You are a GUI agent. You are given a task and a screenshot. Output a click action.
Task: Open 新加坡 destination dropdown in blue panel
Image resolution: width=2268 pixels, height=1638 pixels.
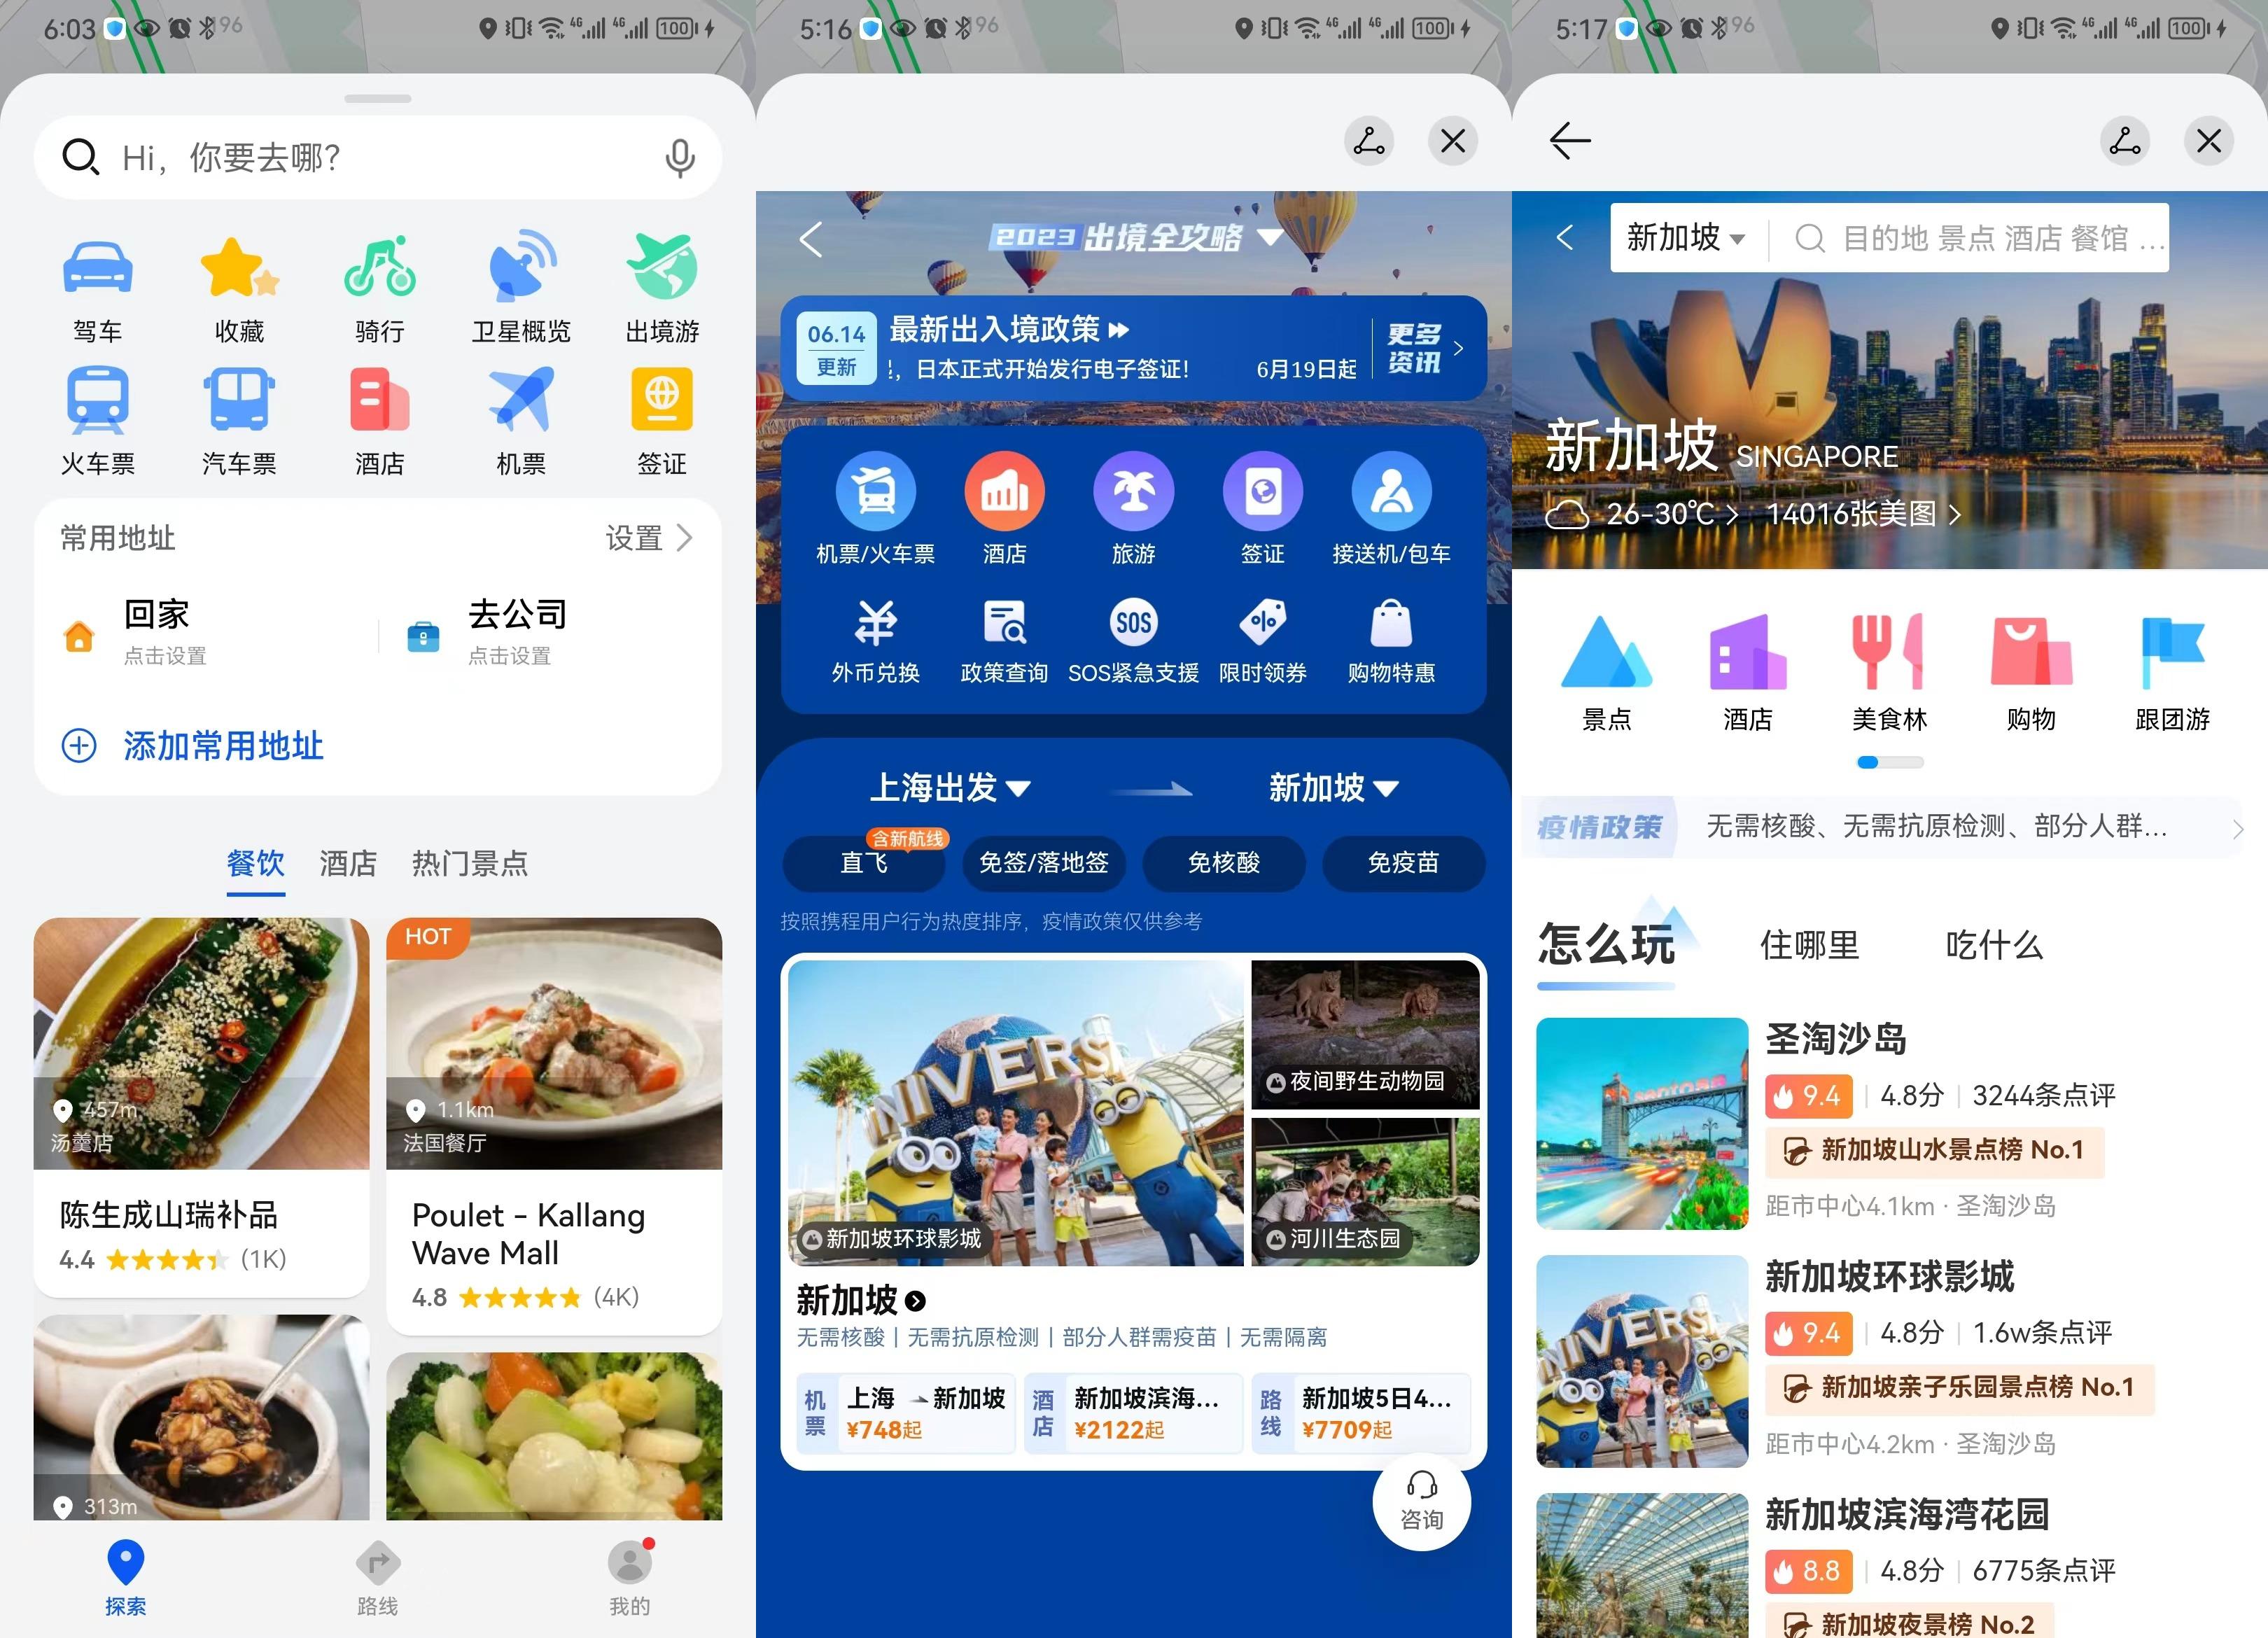pyautogui.click(x=1333, y=788)
